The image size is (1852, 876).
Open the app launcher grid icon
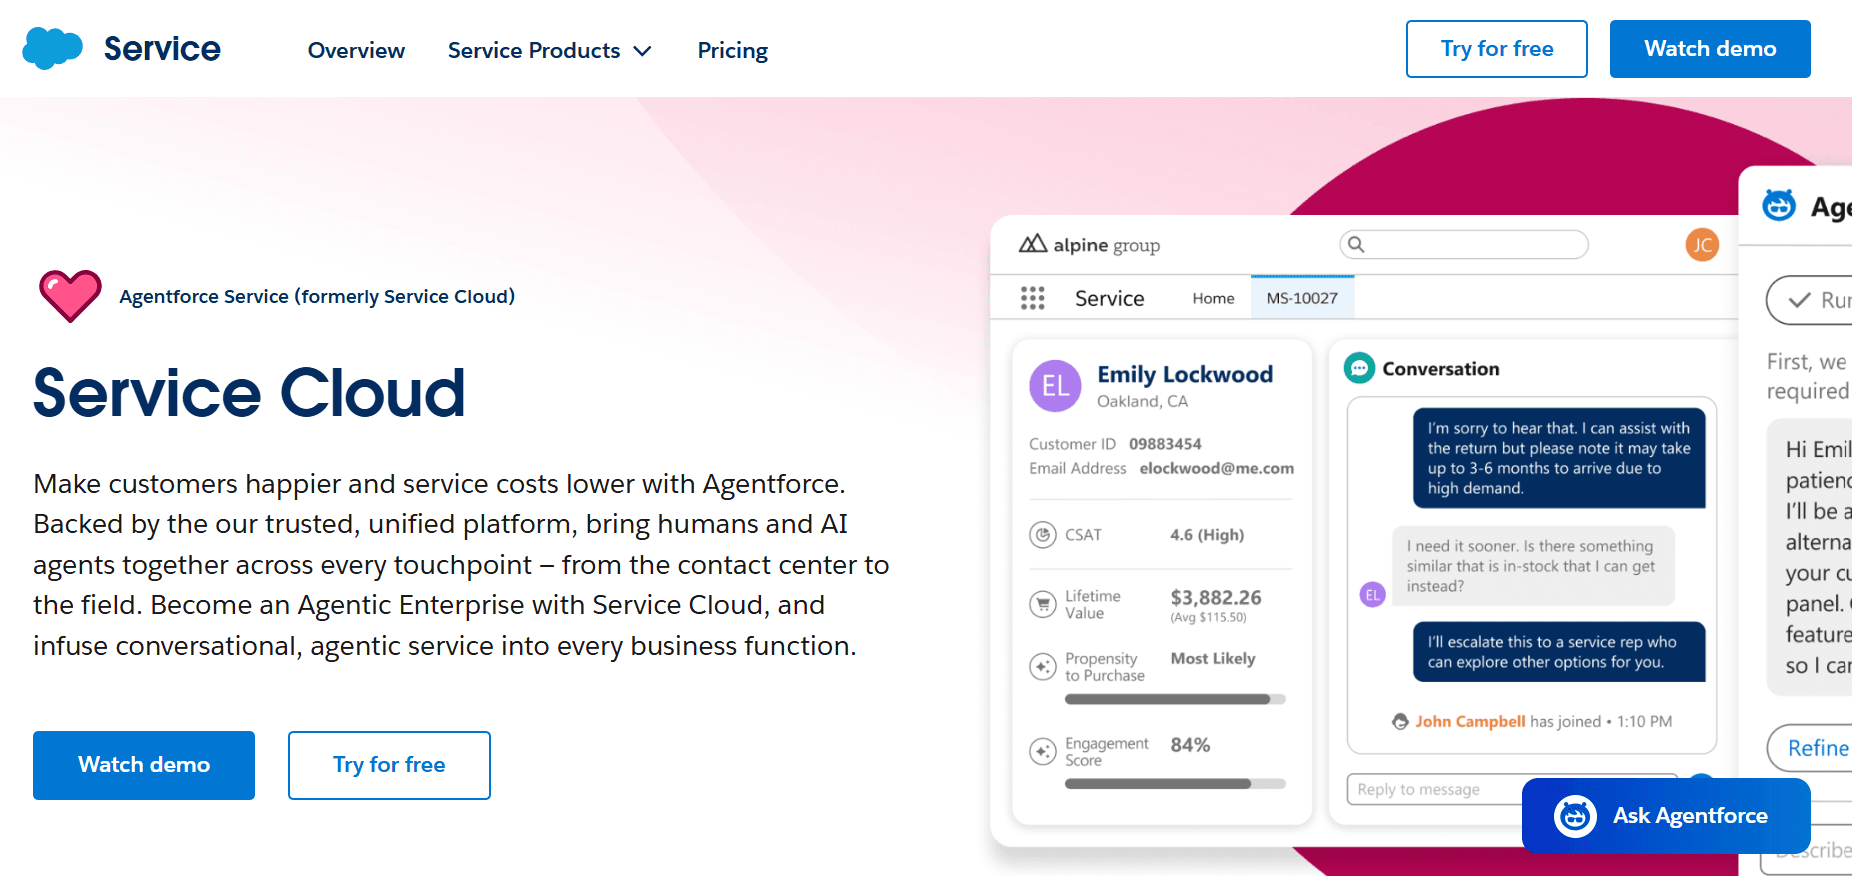tap(1032, 298)
